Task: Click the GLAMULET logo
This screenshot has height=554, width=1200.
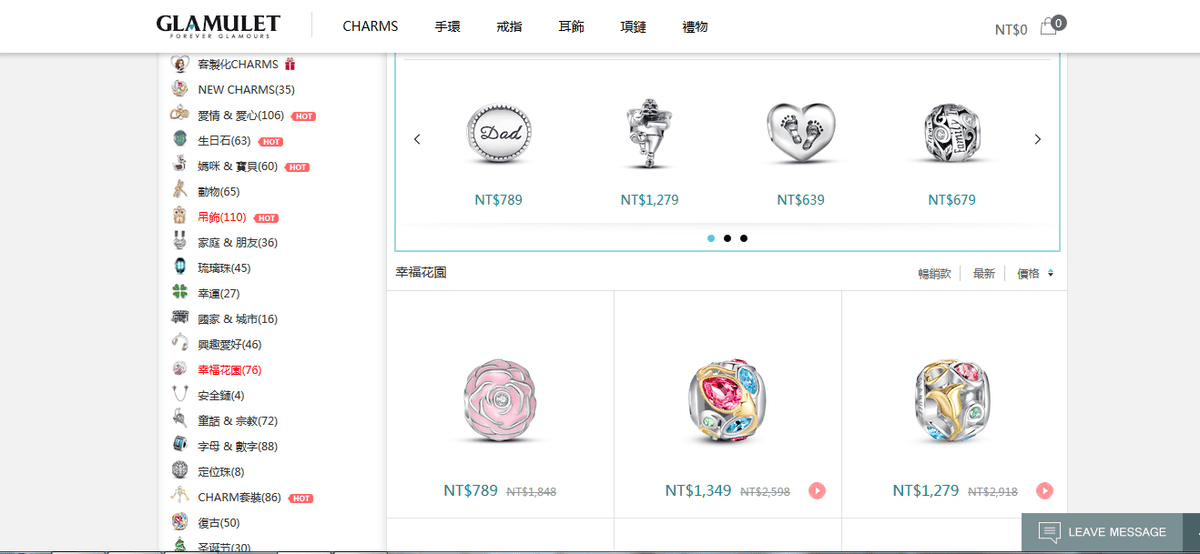Action: (x=218, y=27)
